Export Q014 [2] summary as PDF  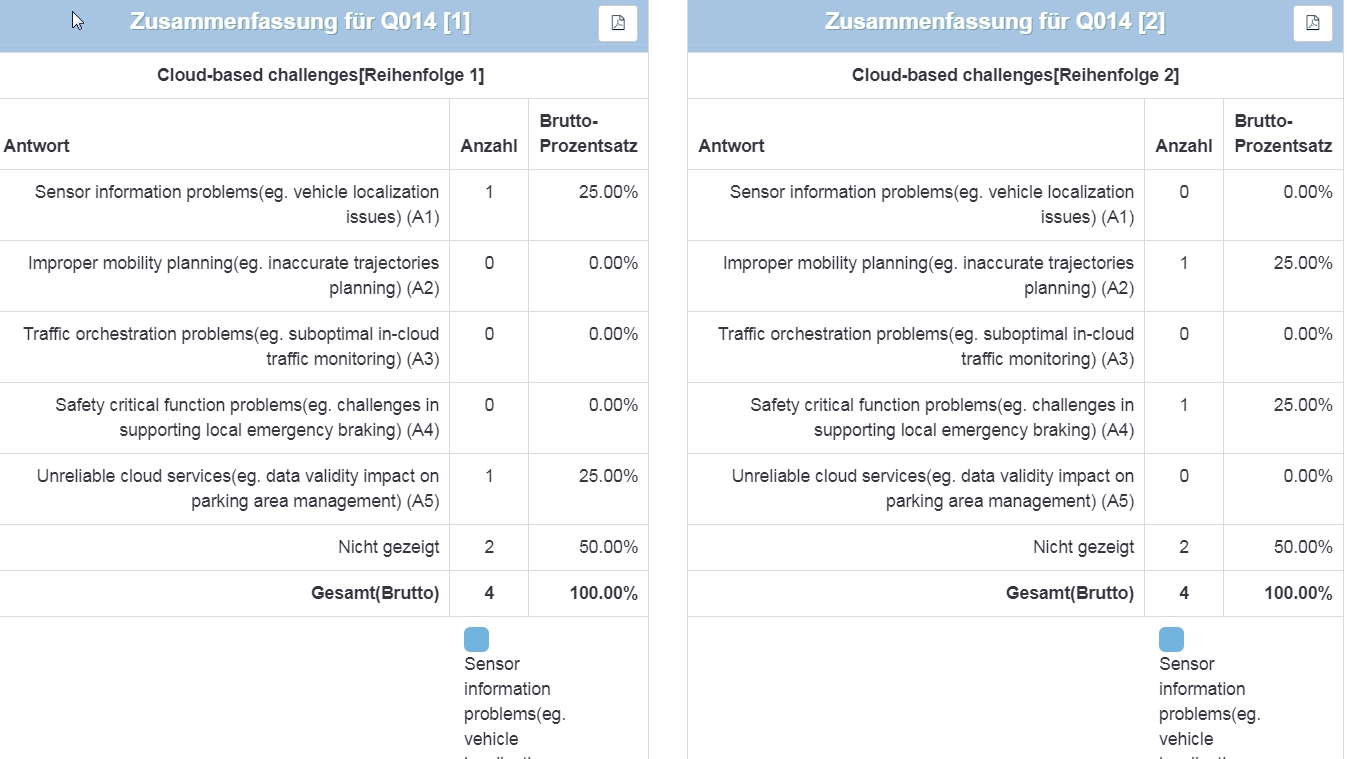(1312, 23)
